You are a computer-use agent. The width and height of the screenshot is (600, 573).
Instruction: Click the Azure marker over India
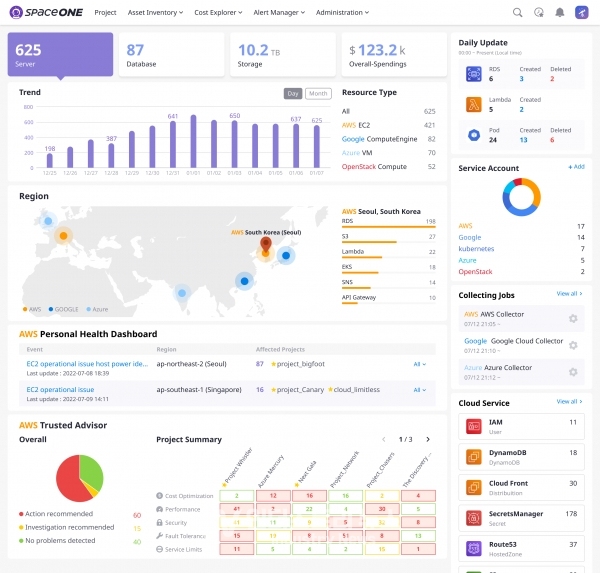coord(182,293)
